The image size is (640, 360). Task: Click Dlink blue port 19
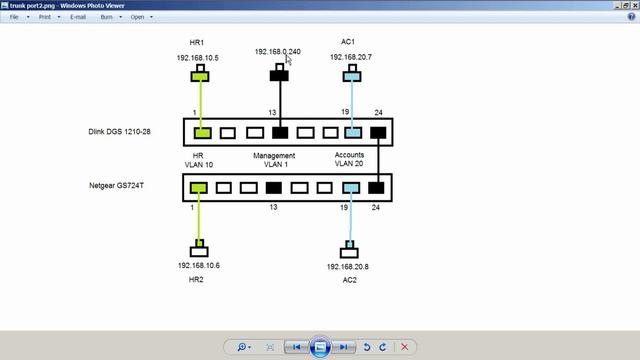click(353, 133)
